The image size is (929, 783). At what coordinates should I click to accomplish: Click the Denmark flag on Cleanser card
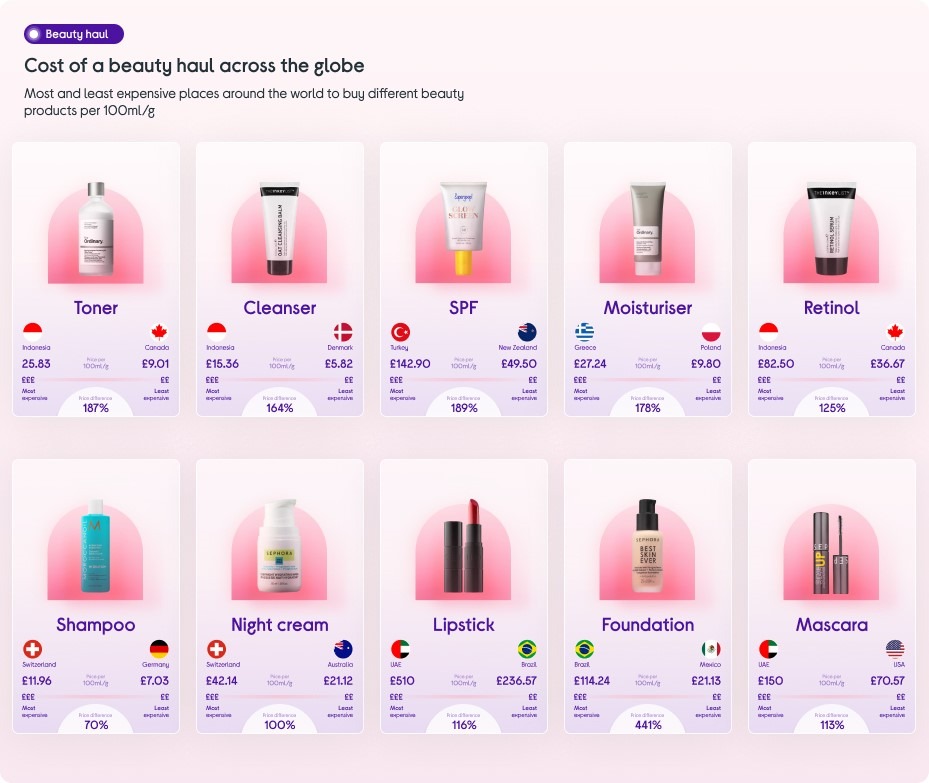pos(343,331)
